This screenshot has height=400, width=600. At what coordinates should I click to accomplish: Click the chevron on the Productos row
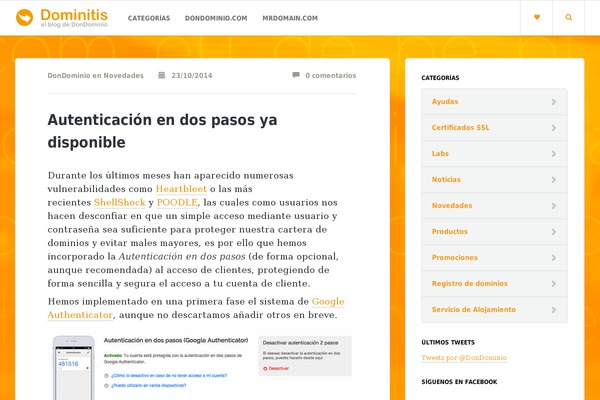[x=554, y=232]
